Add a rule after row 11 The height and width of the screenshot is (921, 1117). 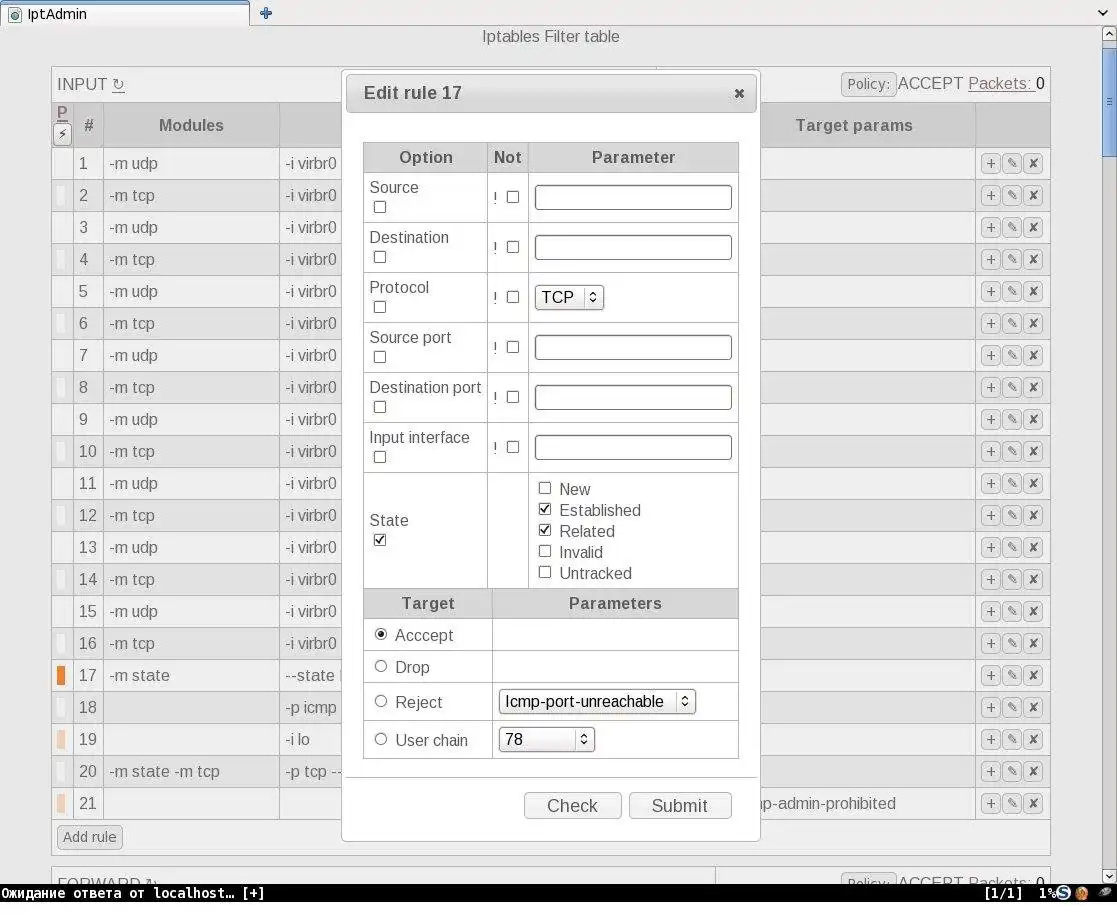[990, 484]
